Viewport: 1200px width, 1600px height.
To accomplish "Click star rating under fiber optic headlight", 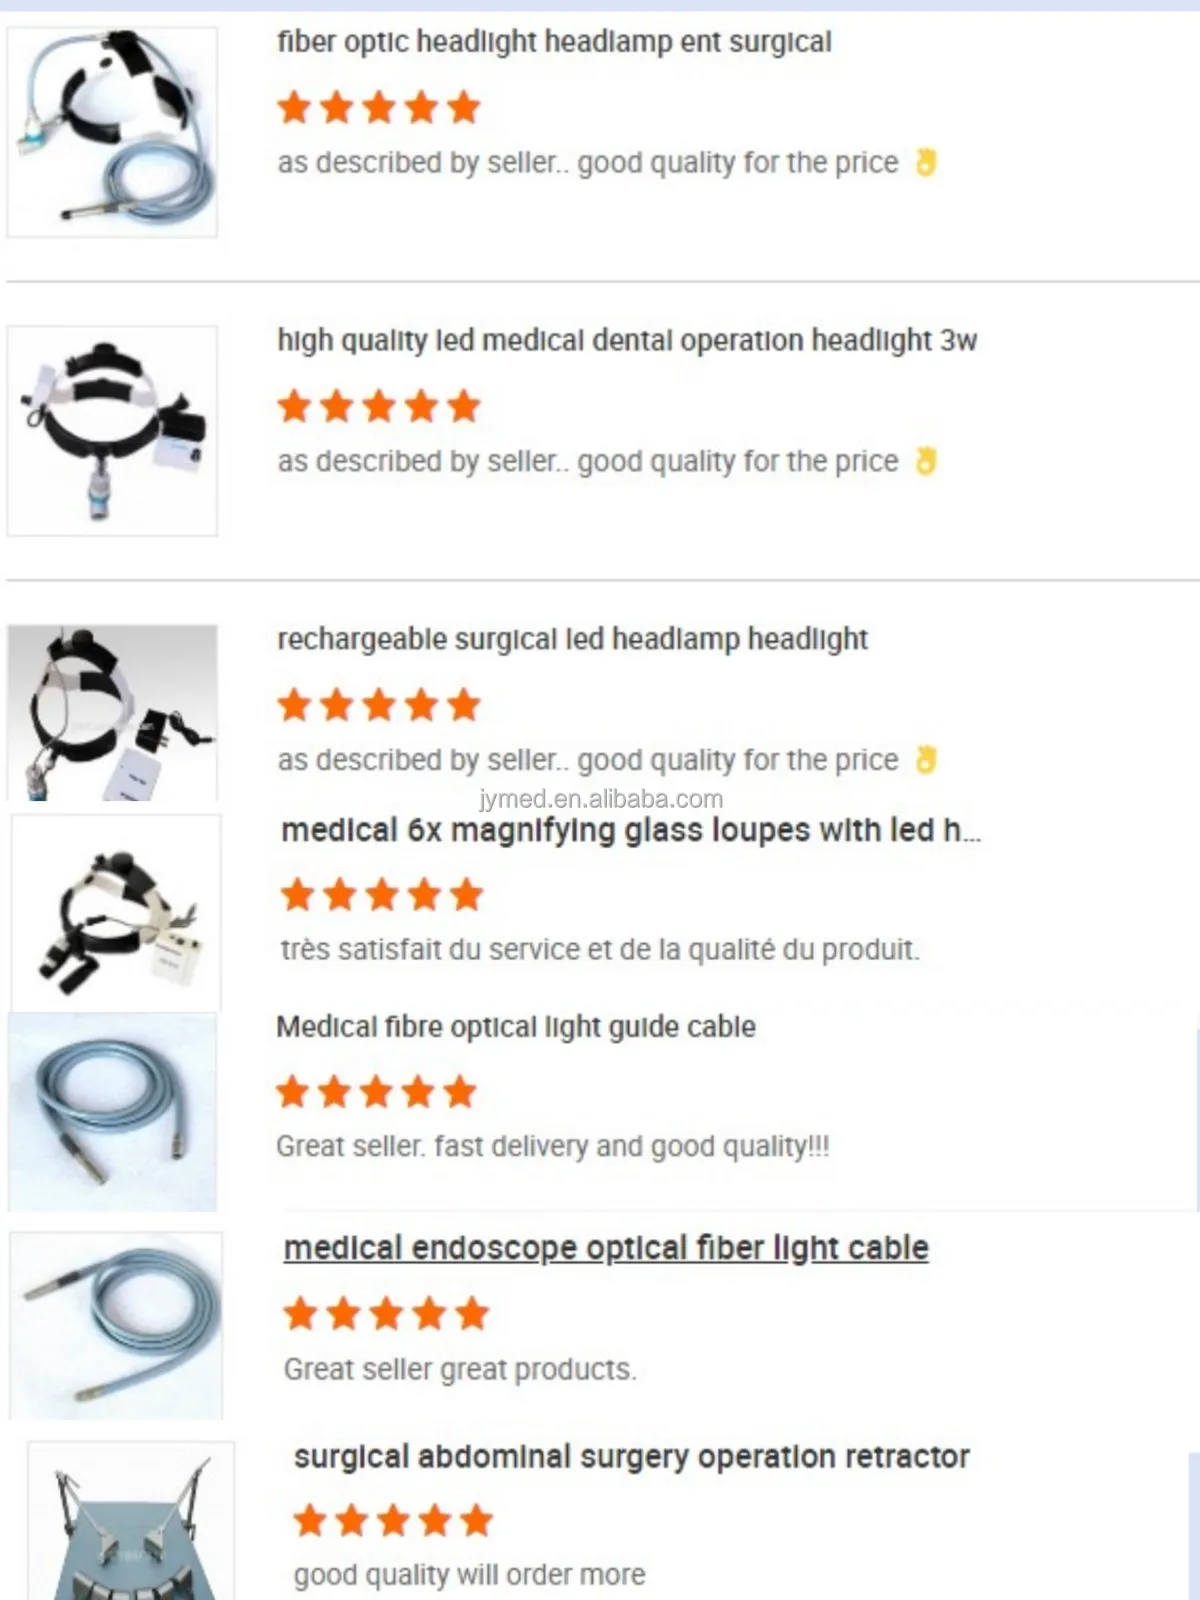I will [379, 107].
